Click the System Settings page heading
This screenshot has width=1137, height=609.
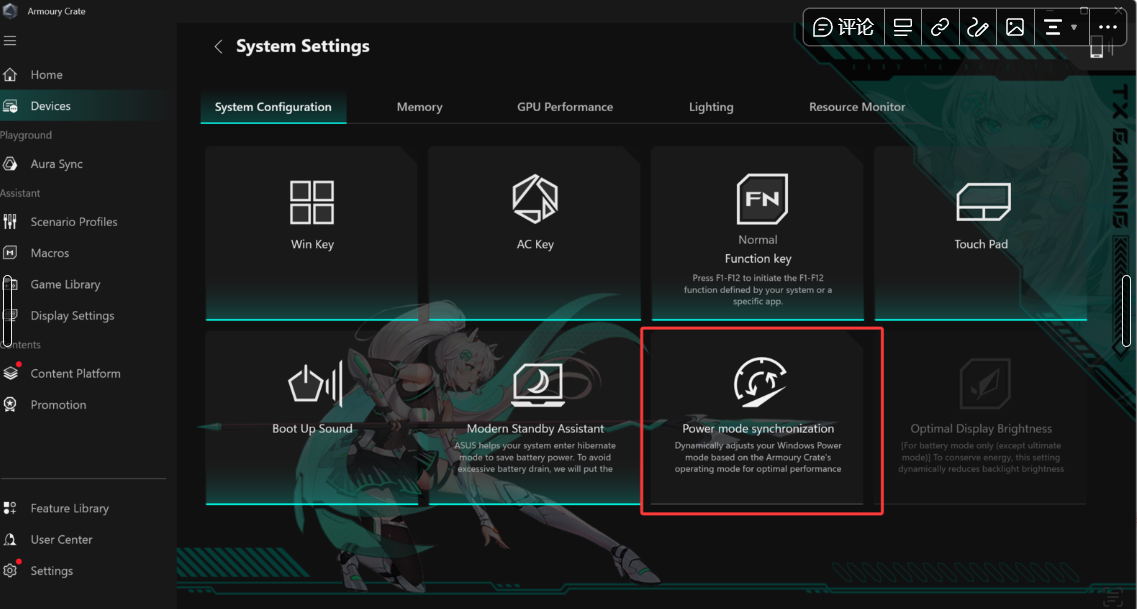[x=302, y=46]
